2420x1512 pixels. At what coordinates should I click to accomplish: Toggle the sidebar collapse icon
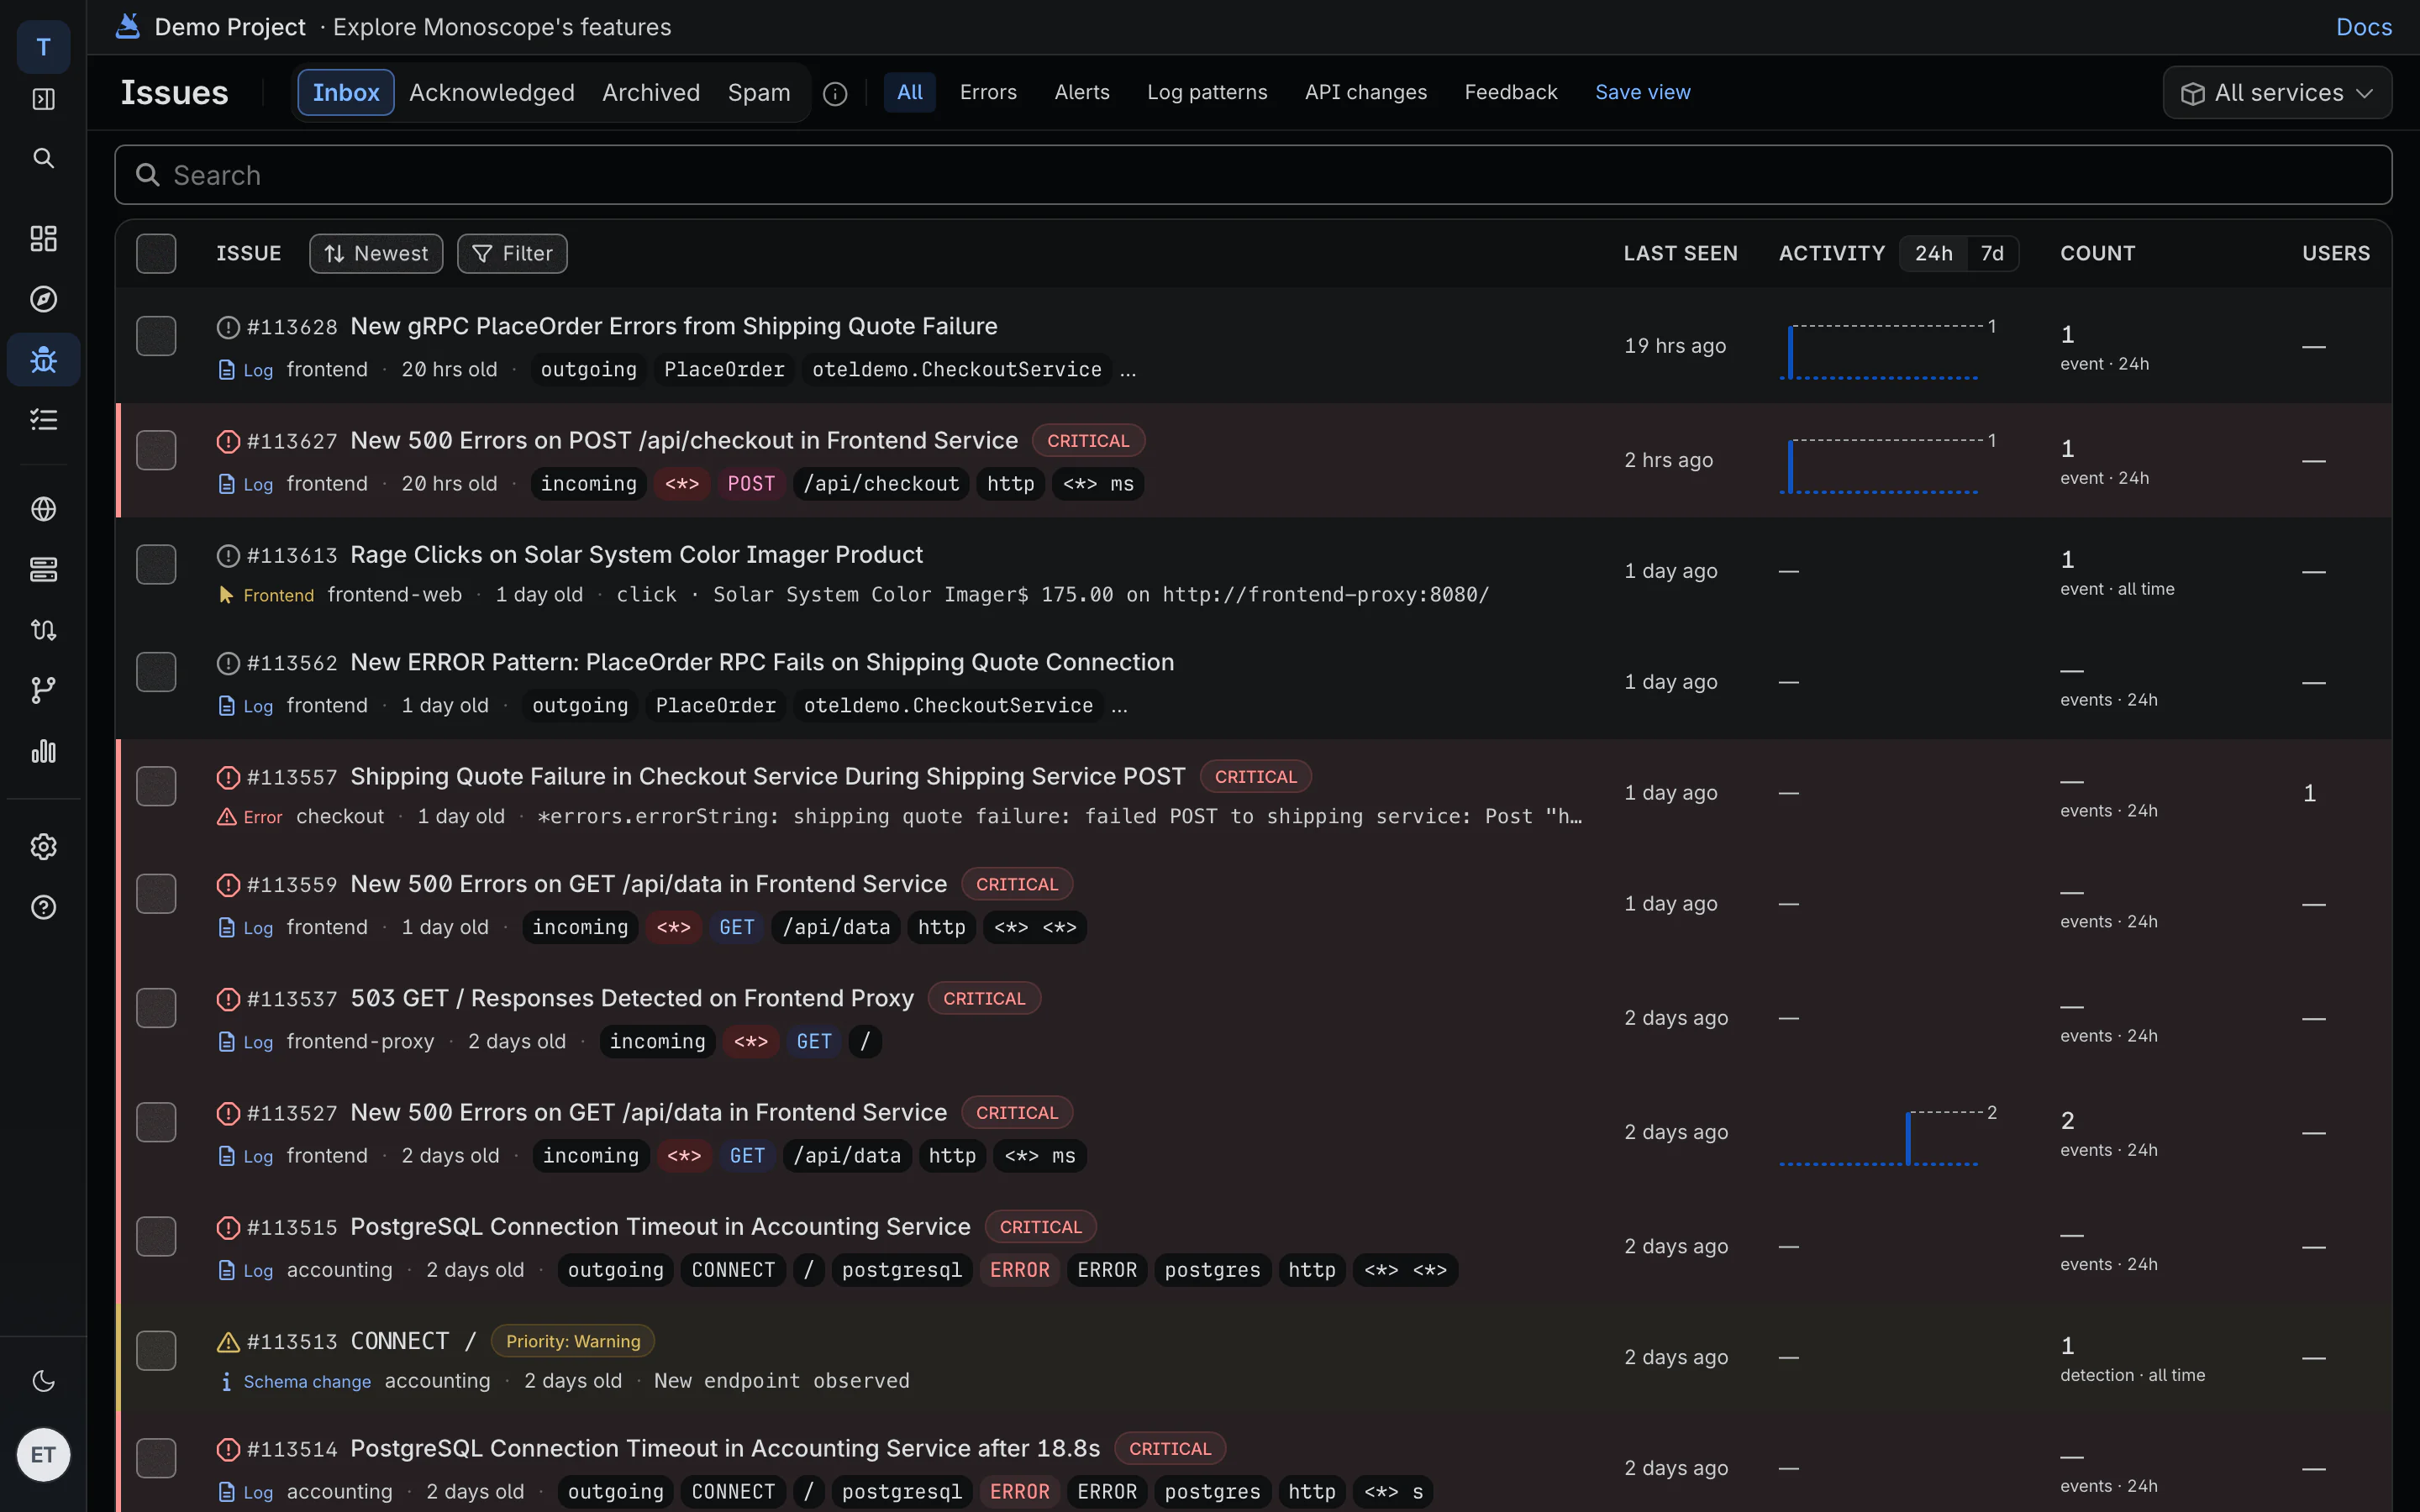43,99
